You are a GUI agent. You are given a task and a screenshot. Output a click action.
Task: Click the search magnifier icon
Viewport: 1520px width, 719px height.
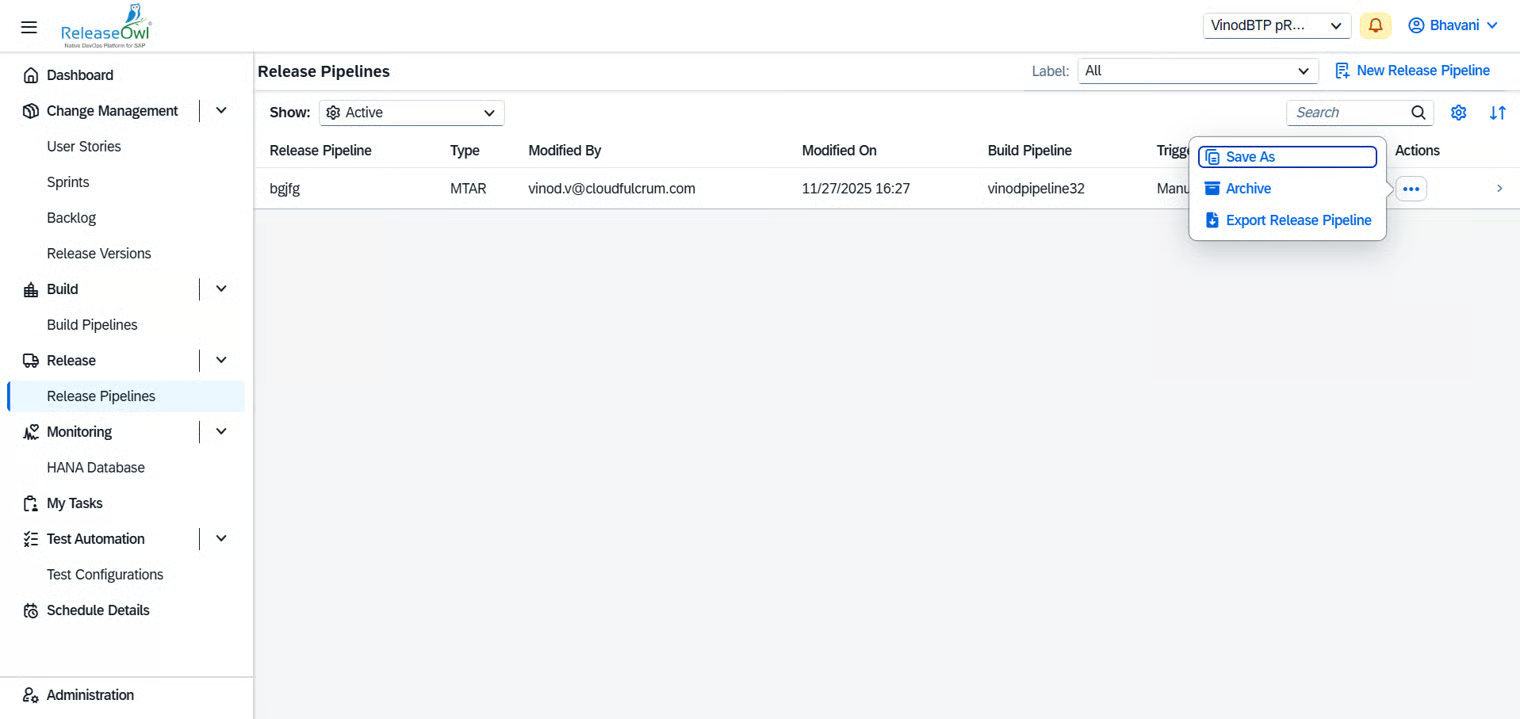click(x=1418, y=113)
